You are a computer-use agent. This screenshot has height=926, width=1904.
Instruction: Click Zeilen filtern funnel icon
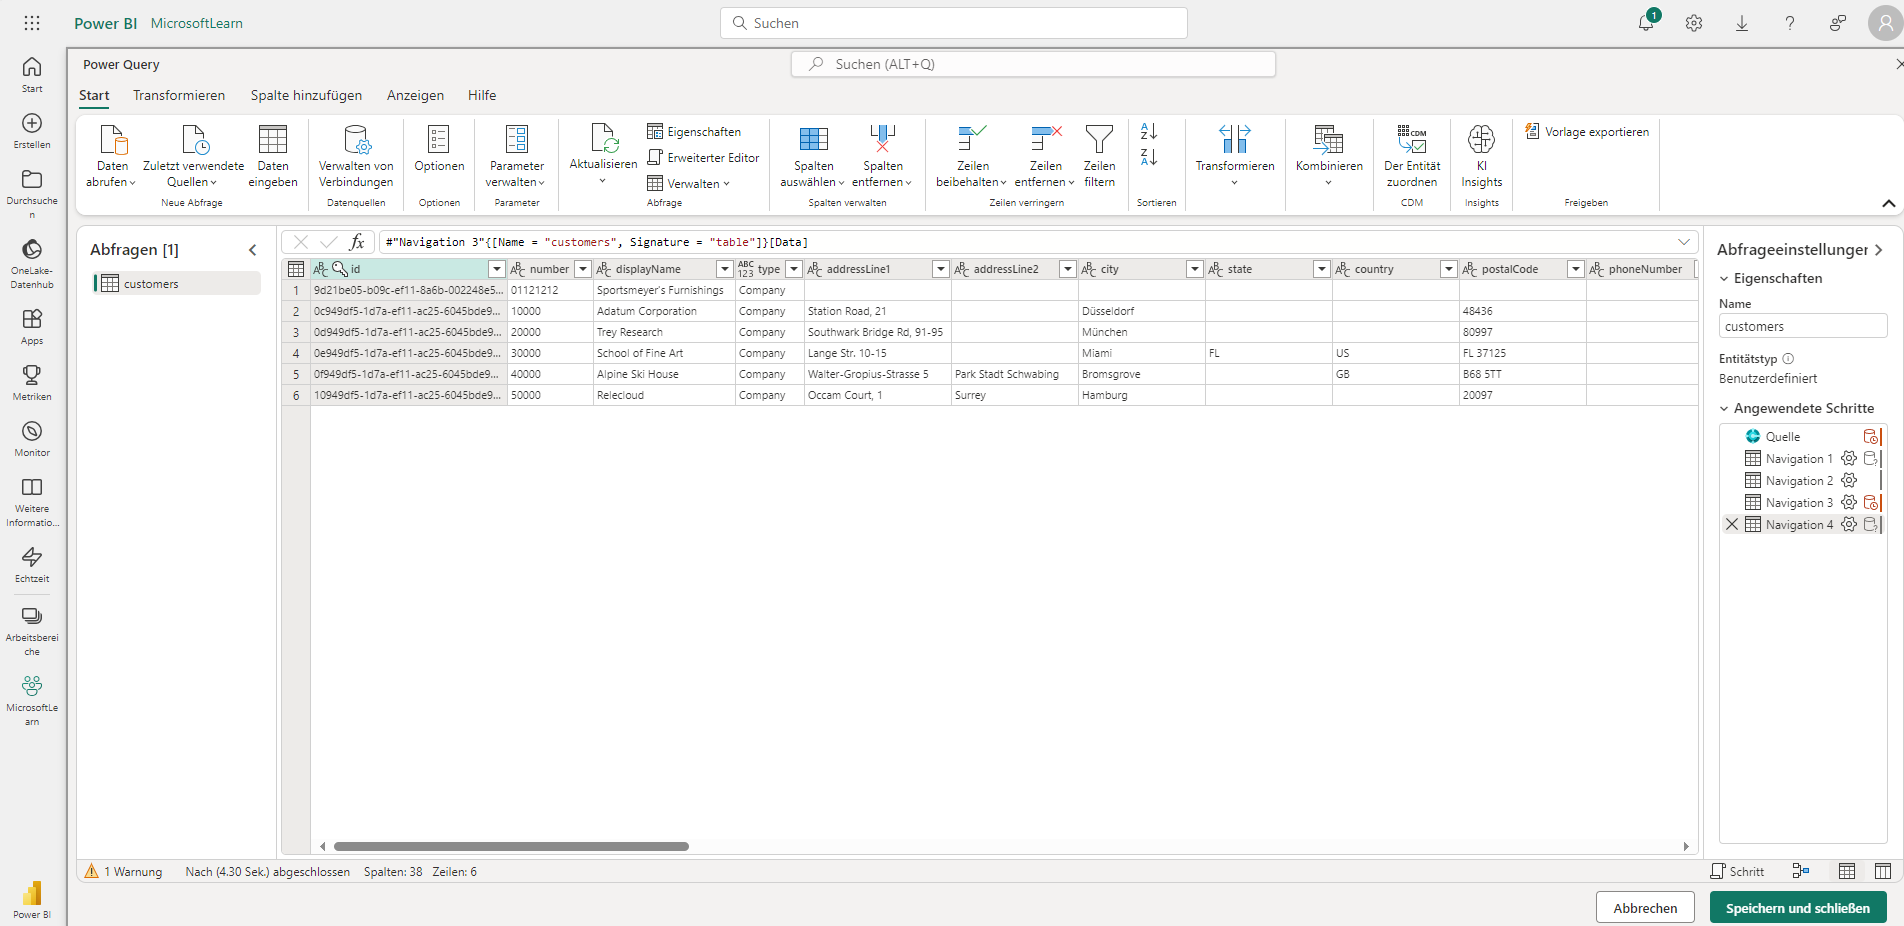[x=1099, y=139]
